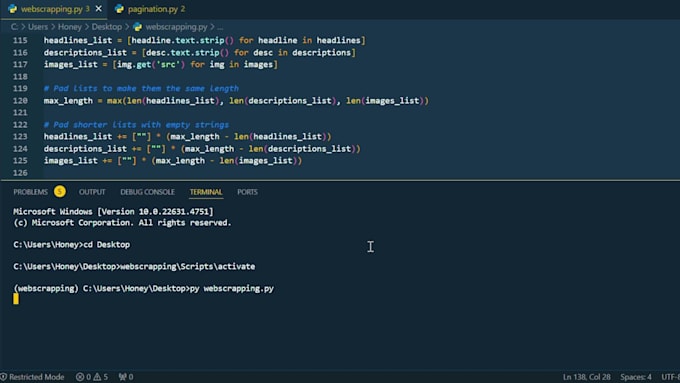Click the Restricted Mode status item
The width and height of the screenshot is (680, 383).
pos(32,377)
